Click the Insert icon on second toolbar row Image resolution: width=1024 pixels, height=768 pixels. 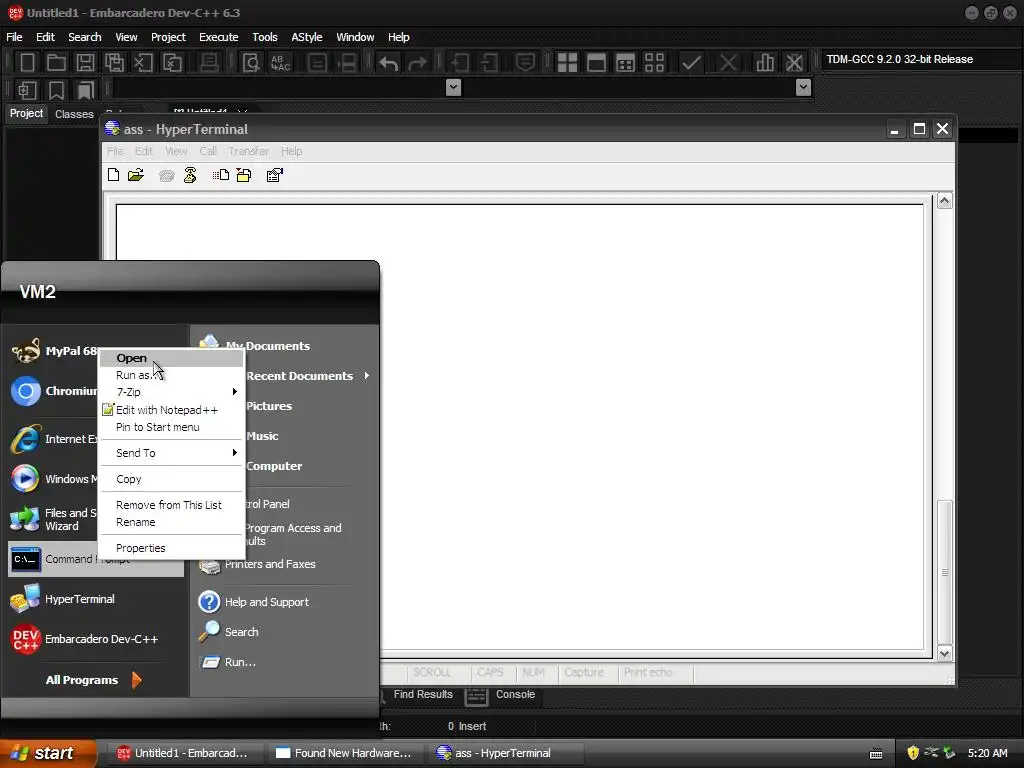tap(27, 90)
